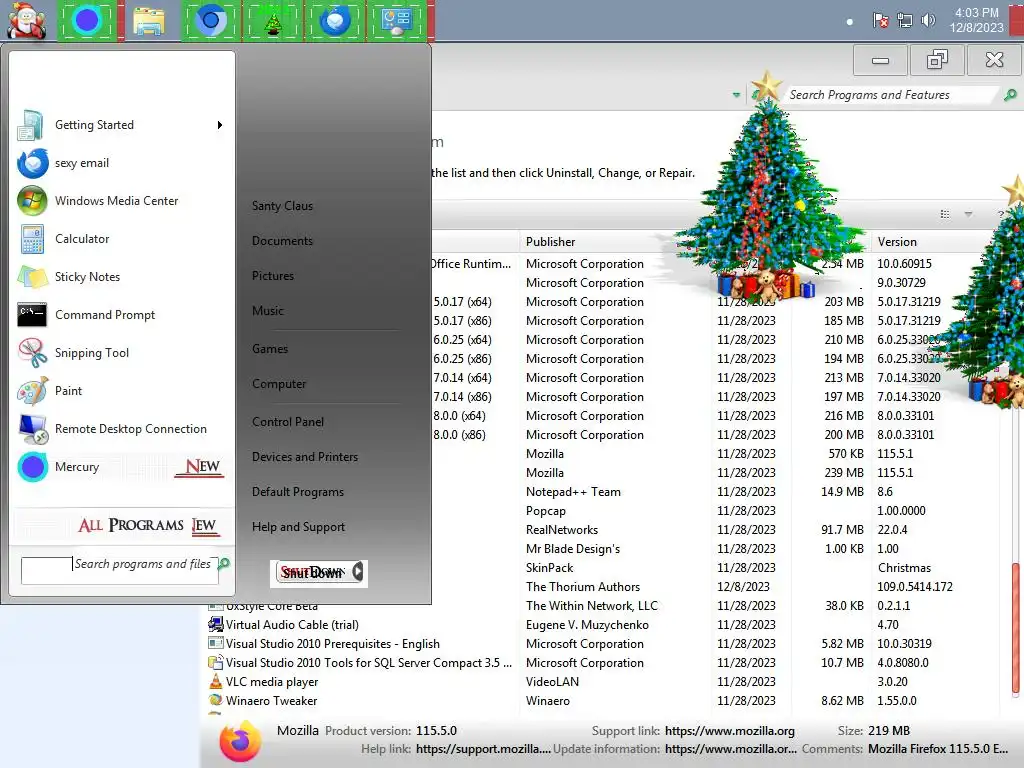The height and width of the screenshot is (768, 1024).
Task: Click the program list vertical scrollbar
Action: click(x=1016, y=627)
